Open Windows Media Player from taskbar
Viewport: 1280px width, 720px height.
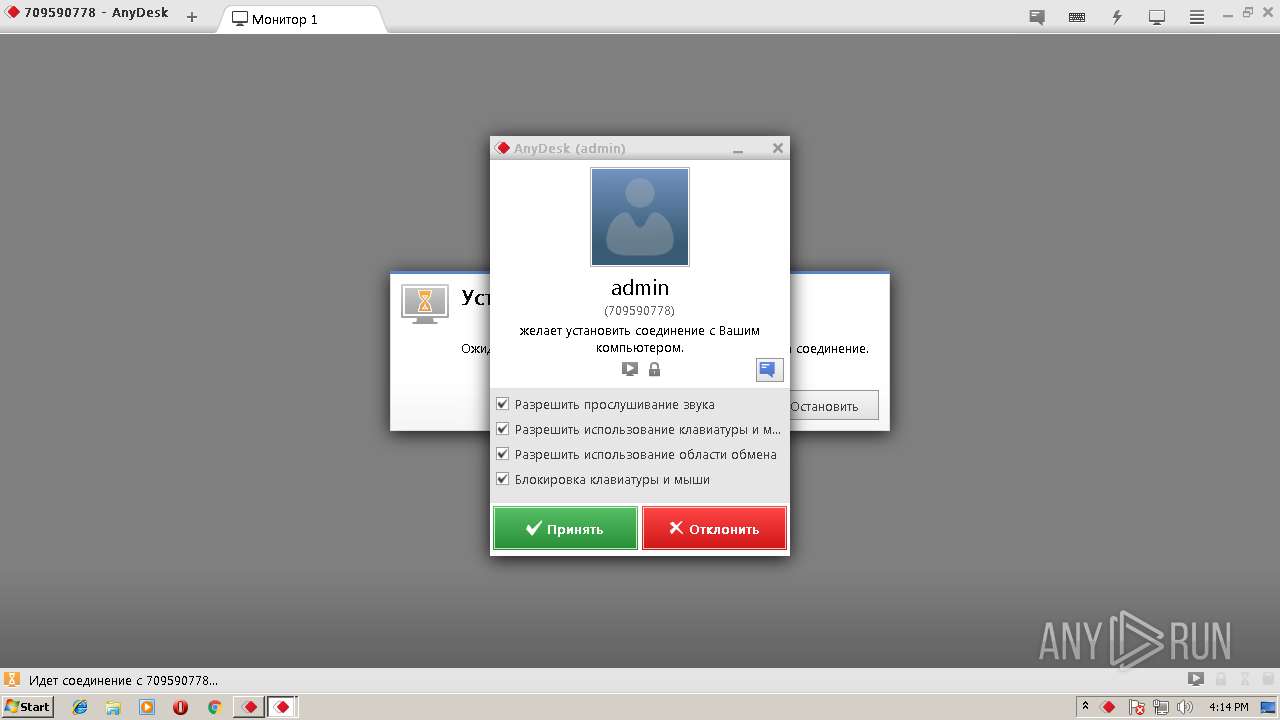pyautogui.click(x=147, y=707)
